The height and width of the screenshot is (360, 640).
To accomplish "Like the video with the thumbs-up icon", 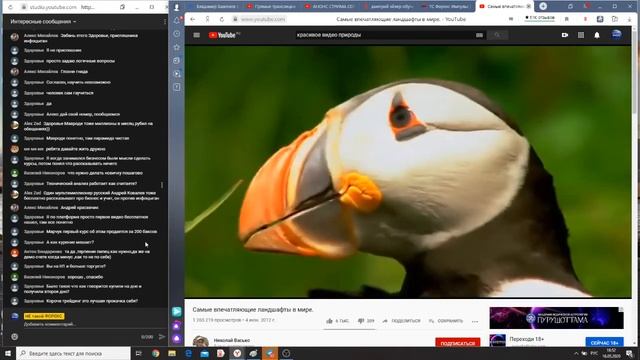I will click(x=329, y=321).
